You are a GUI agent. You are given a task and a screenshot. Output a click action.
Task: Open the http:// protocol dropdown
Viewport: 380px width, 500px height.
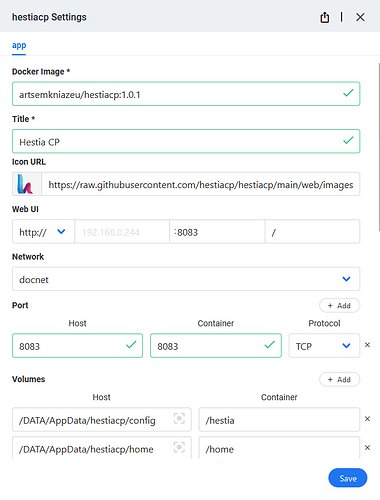pos(43,232)
